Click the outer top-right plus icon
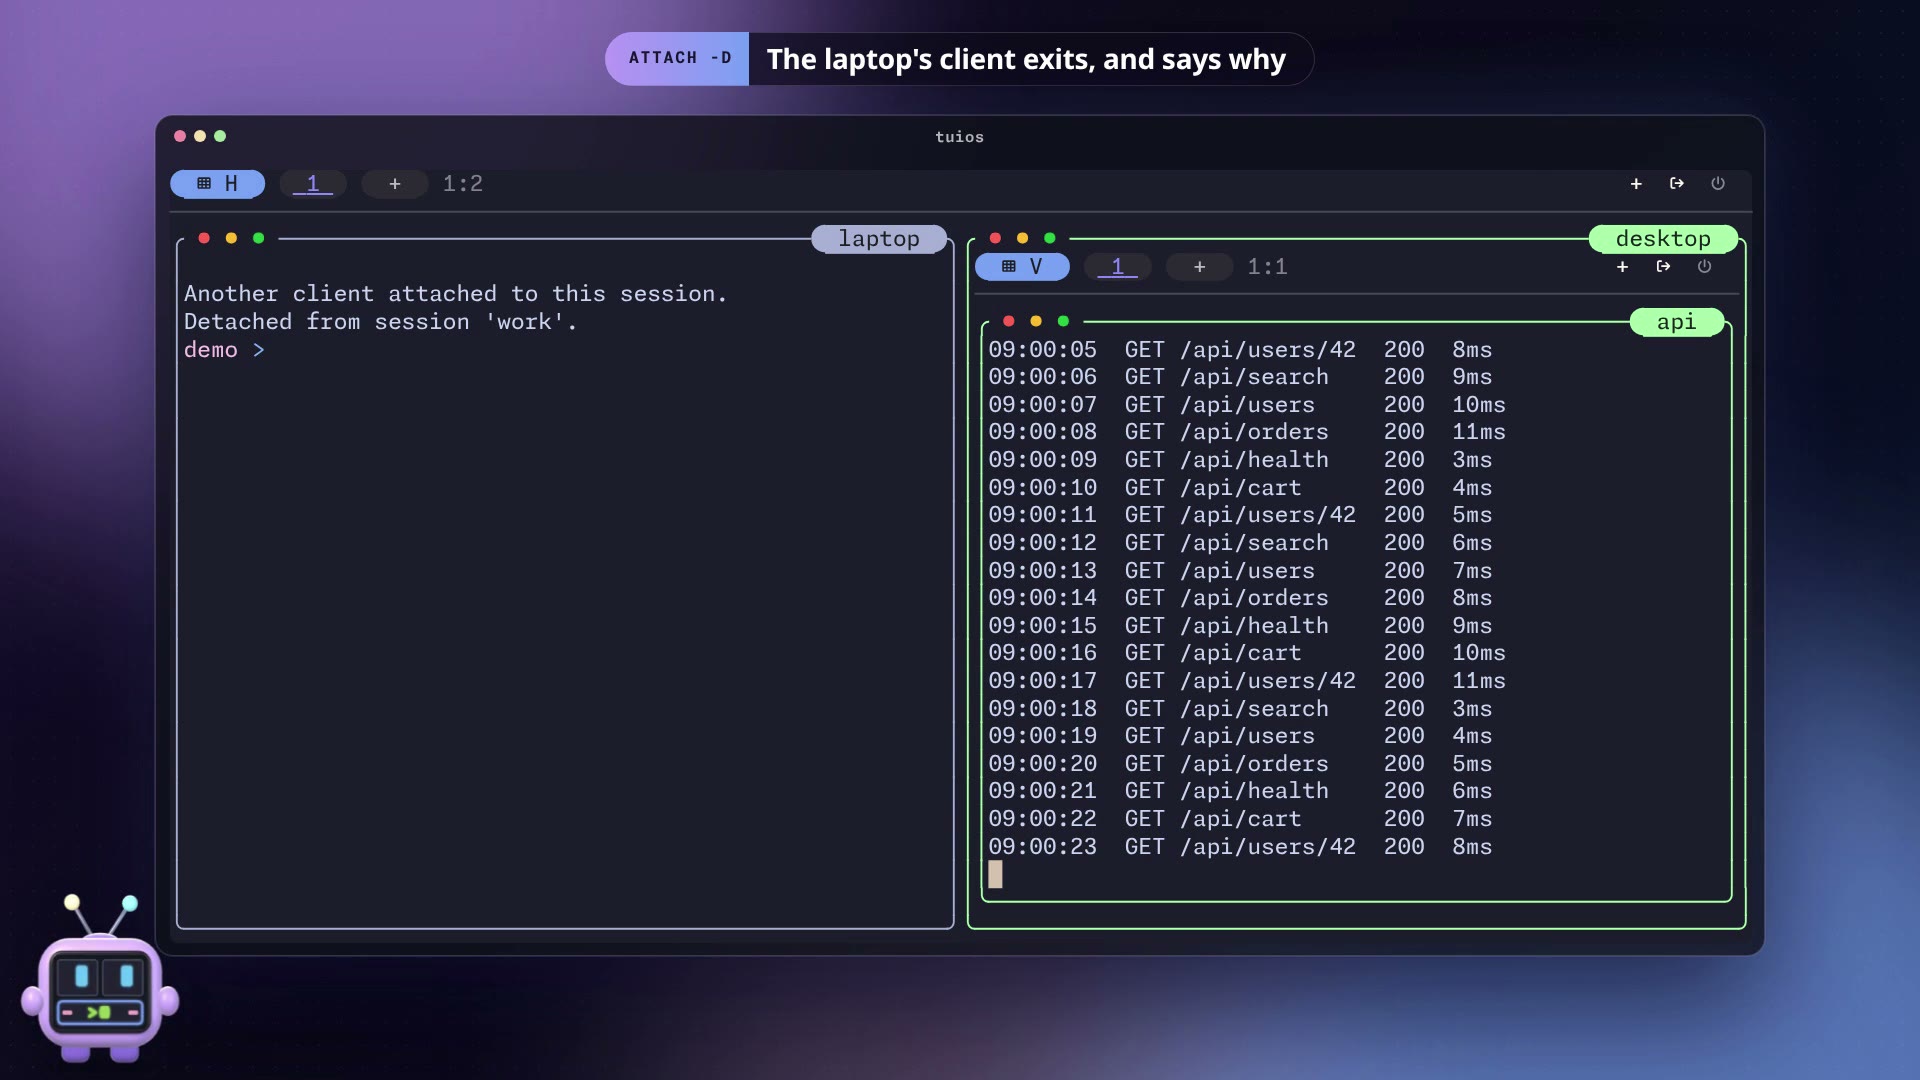 tap(1636, 184)
